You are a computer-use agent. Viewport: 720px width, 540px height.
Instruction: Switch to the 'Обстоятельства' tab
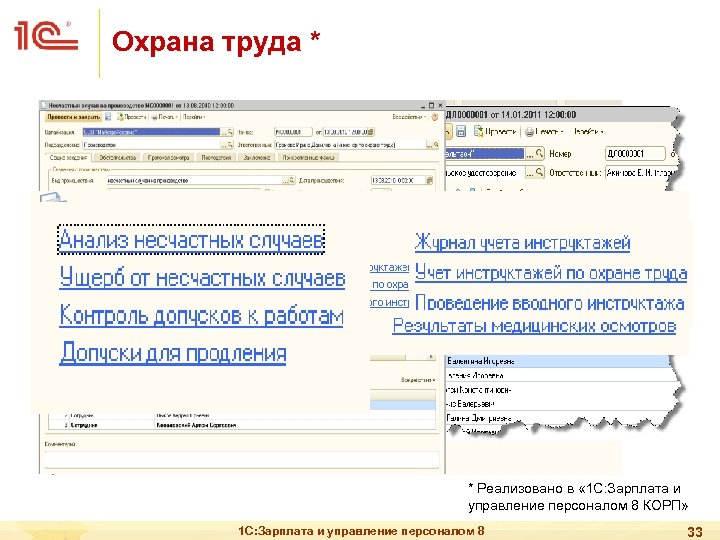[x=118, y=158]
